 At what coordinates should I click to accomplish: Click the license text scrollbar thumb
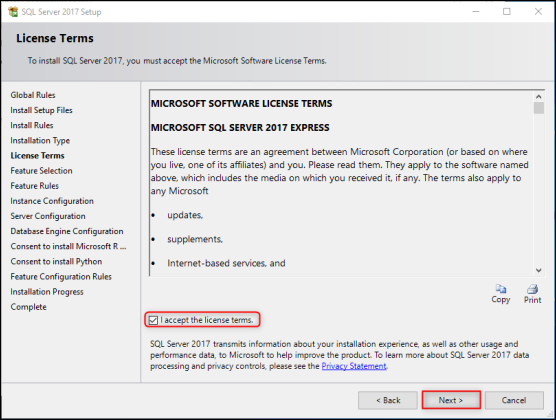click(x=539, y=108)
